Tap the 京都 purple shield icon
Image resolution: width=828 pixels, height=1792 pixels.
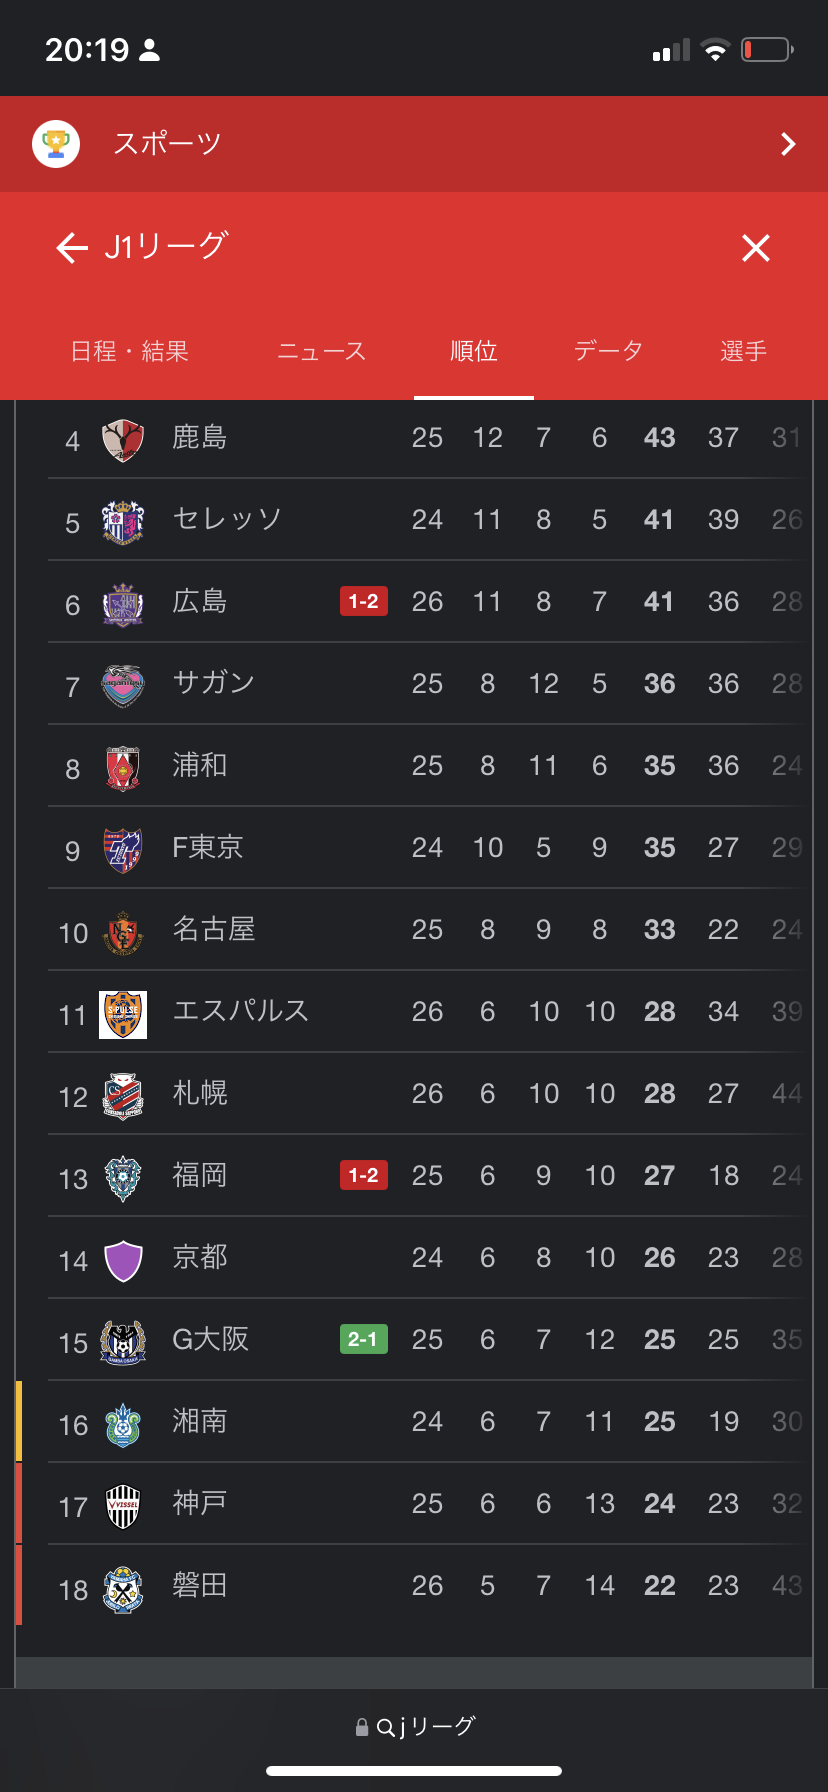click(x=123, y=1260)
